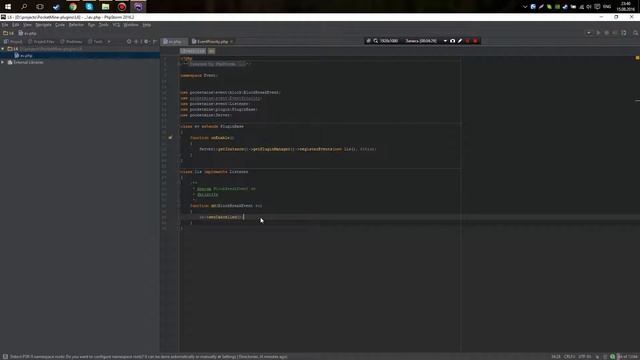The width and height of the screenshot is (640, 360).
Task: Click the magnifier on recorder overlay
Action: point(376,41)
